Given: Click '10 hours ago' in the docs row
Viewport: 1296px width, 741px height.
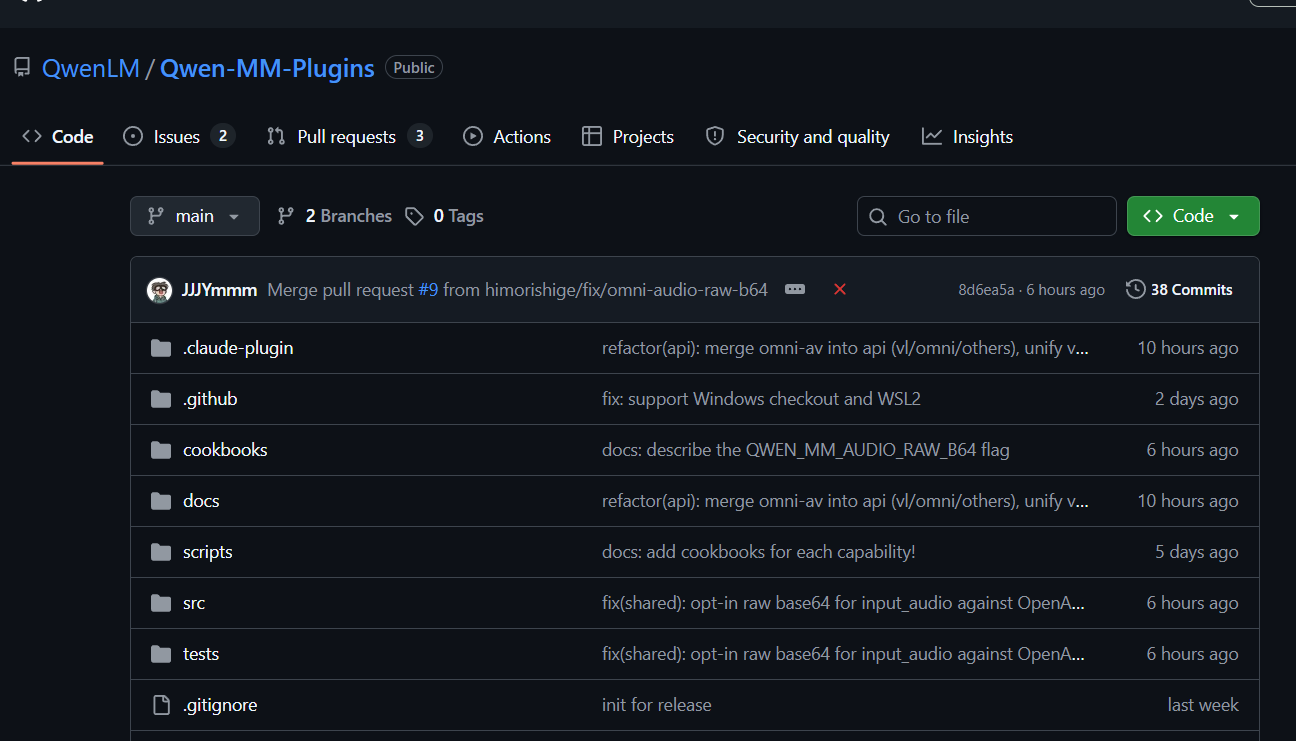Looking at the screenshot, I should [1188, 501].
